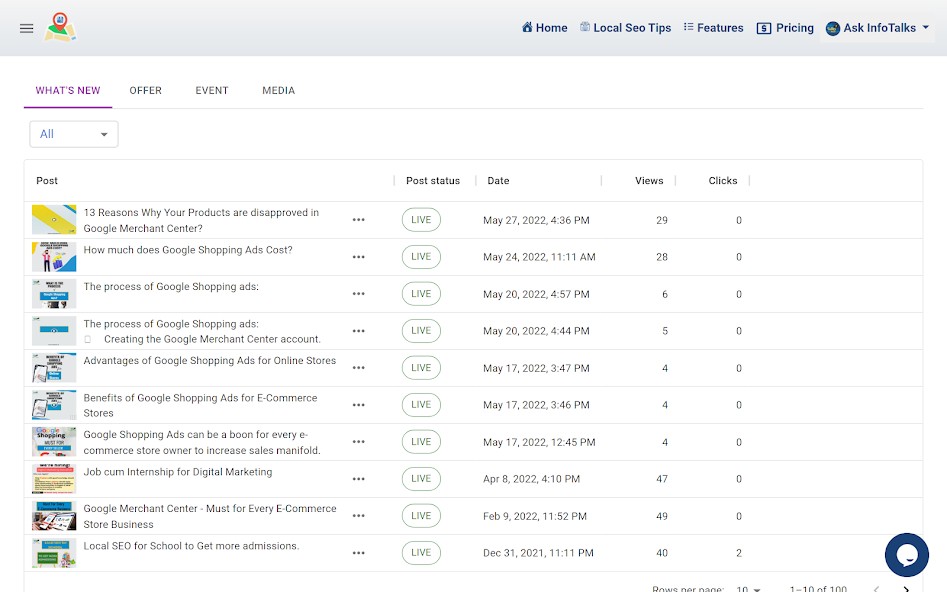Open three-dot menu for Local SEO for School post
This screenshot has height=592, width=947.
point(359,553)
